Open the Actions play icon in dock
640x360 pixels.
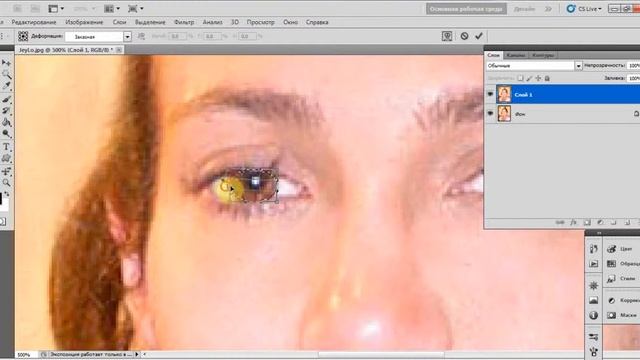coord(593,264)
